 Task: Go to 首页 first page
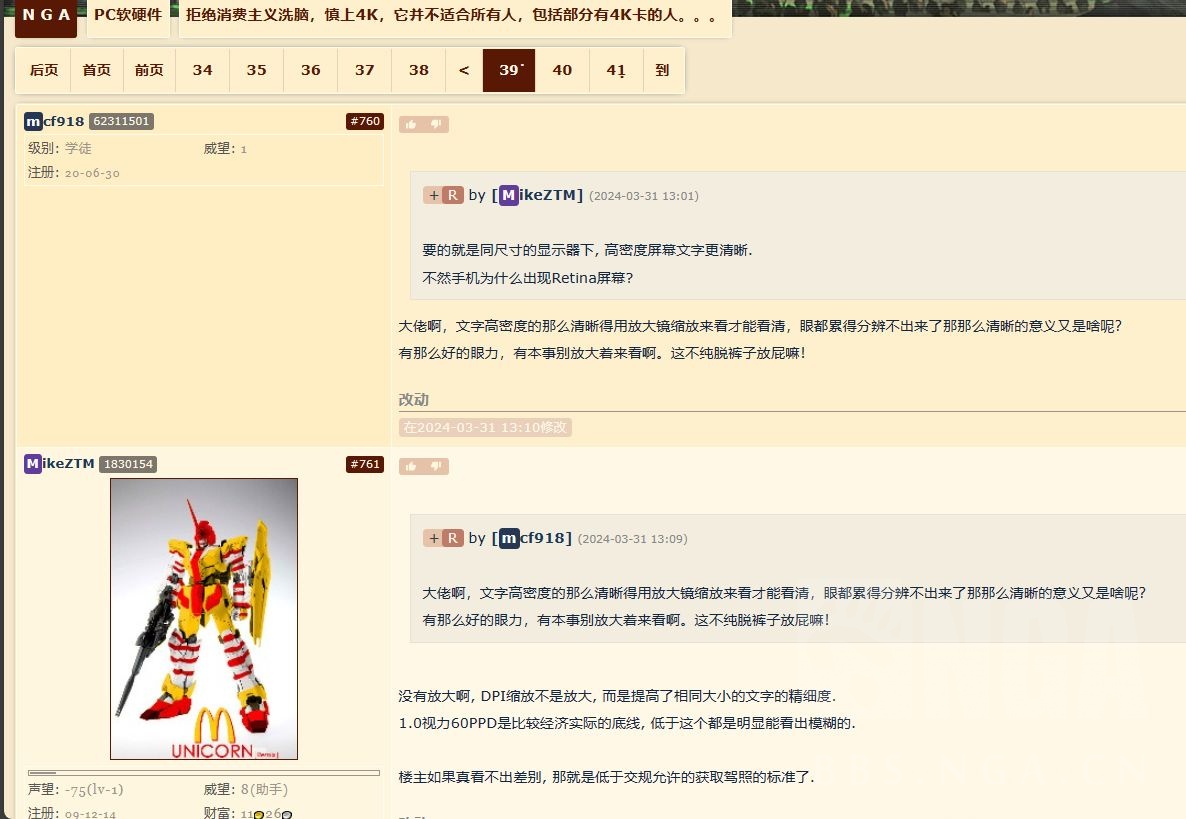click(x=96, y=70)
